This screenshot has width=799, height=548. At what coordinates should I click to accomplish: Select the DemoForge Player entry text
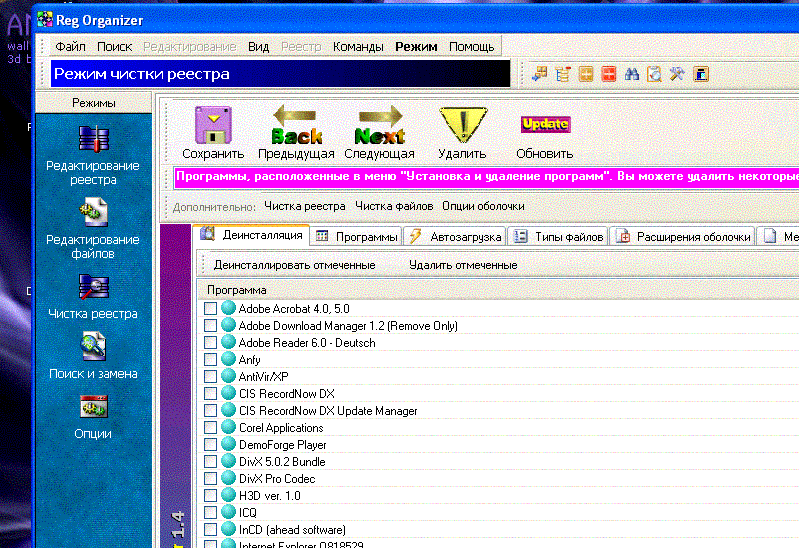pyautogui.click(x=282, y=445)
